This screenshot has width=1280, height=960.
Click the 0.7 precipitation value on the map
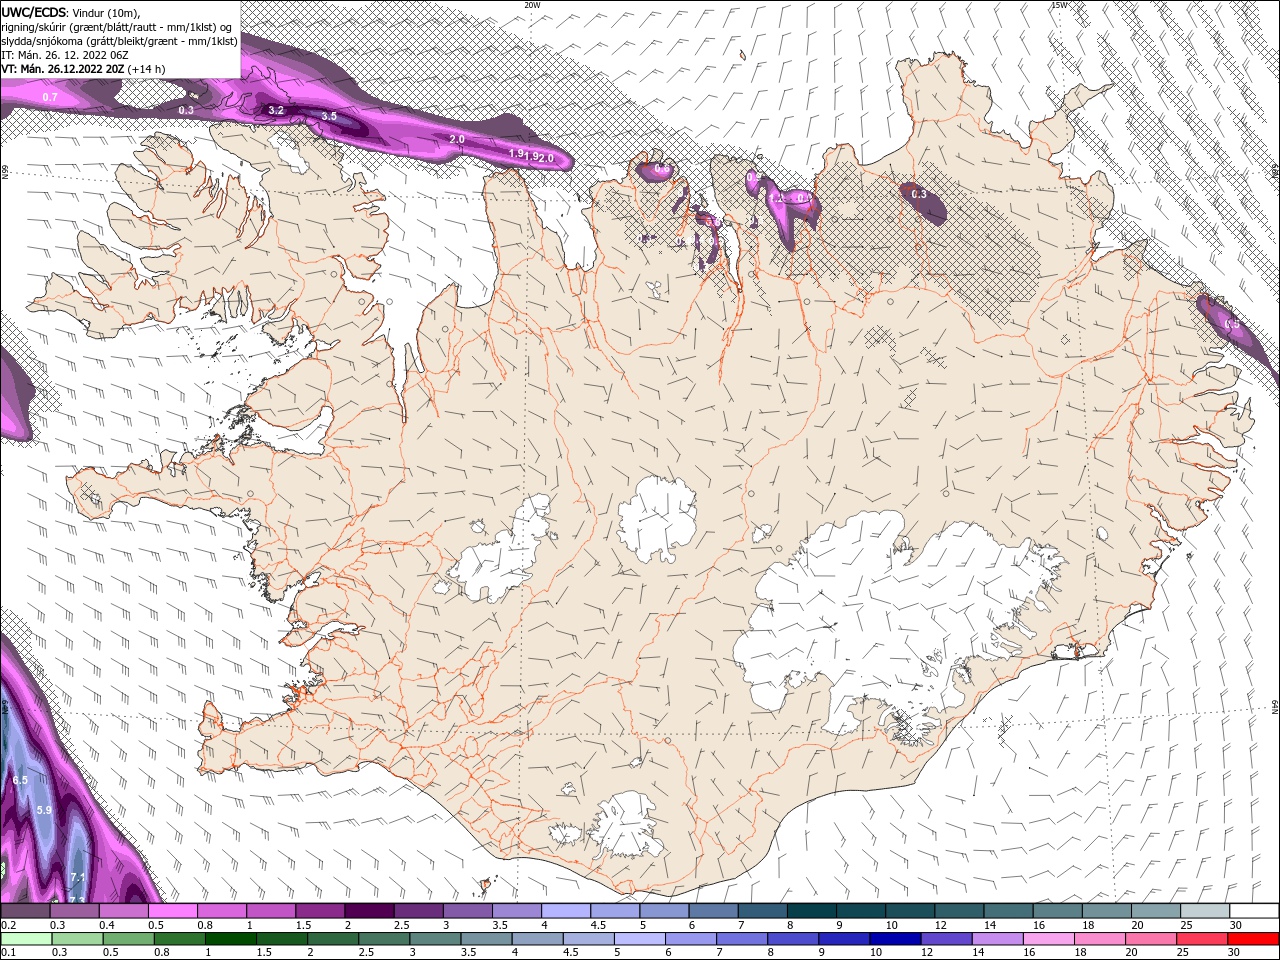[50, 97]
